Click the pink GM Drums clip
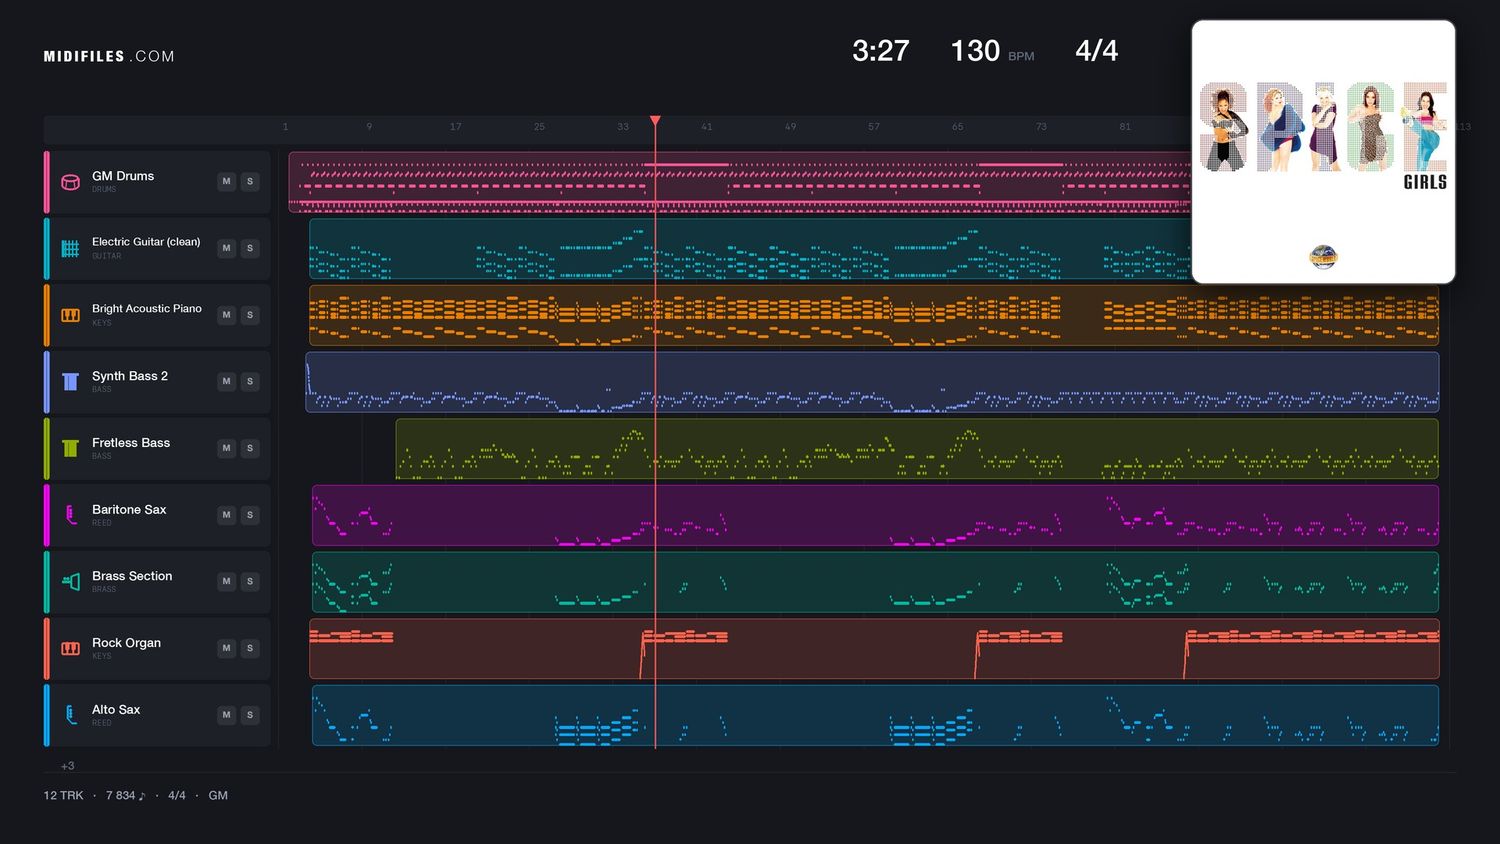Viewport: 1500px width, 844px height. [740, 182]
